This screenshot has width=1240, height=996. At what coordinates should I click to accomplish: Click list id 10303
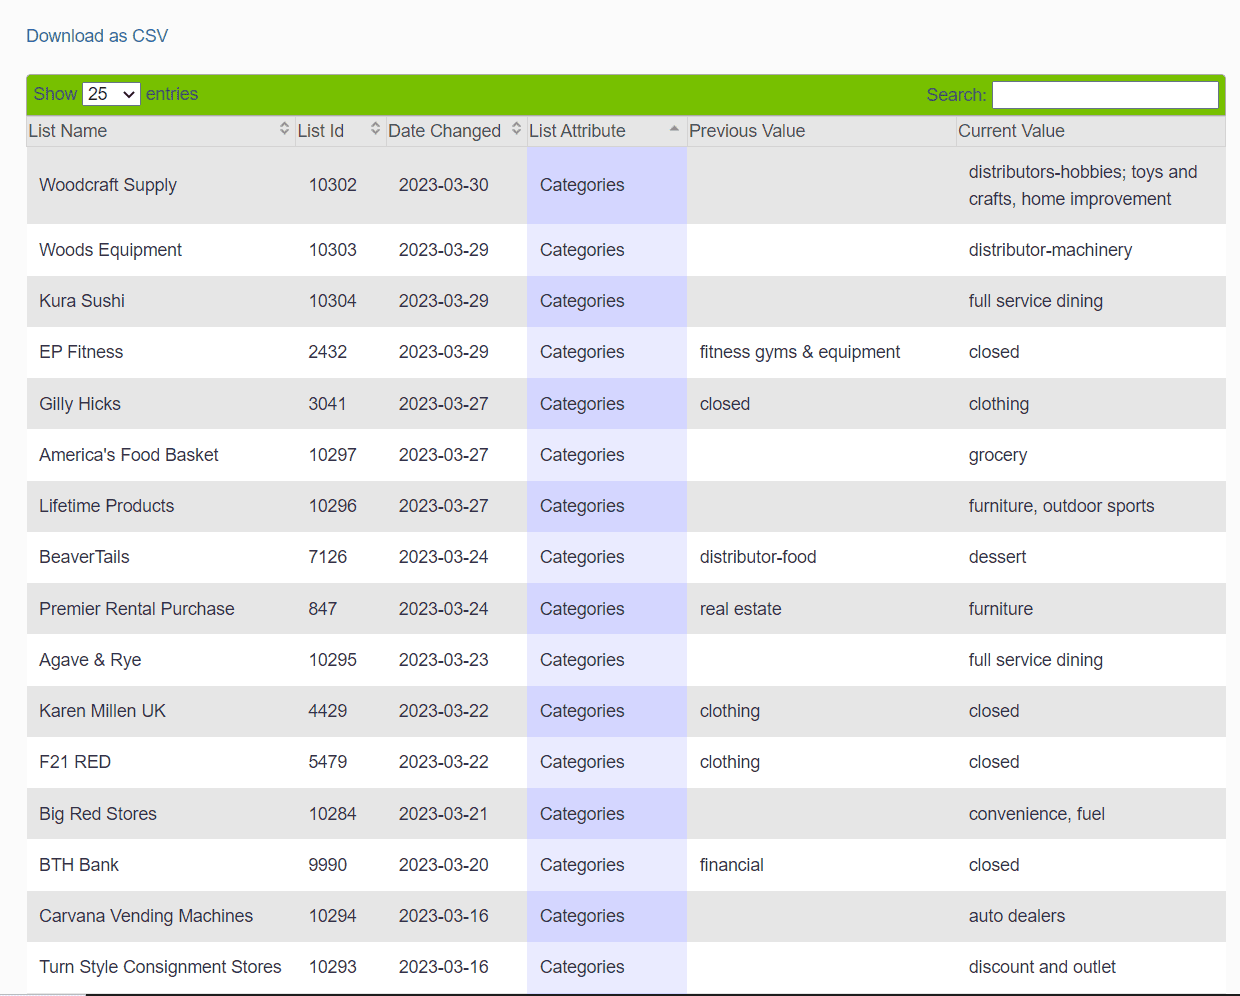pos(333,250)
